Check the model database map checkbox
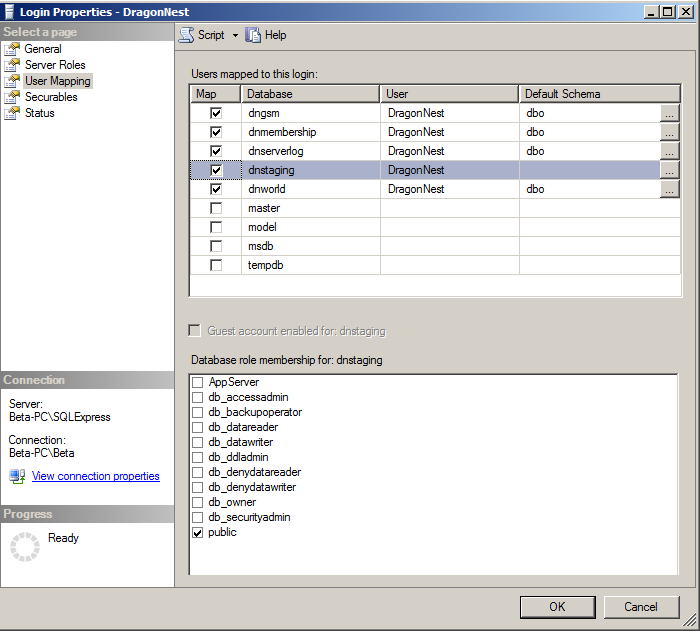Image resolution: width=700 pixels, height=631 pixels. point(216,227)
